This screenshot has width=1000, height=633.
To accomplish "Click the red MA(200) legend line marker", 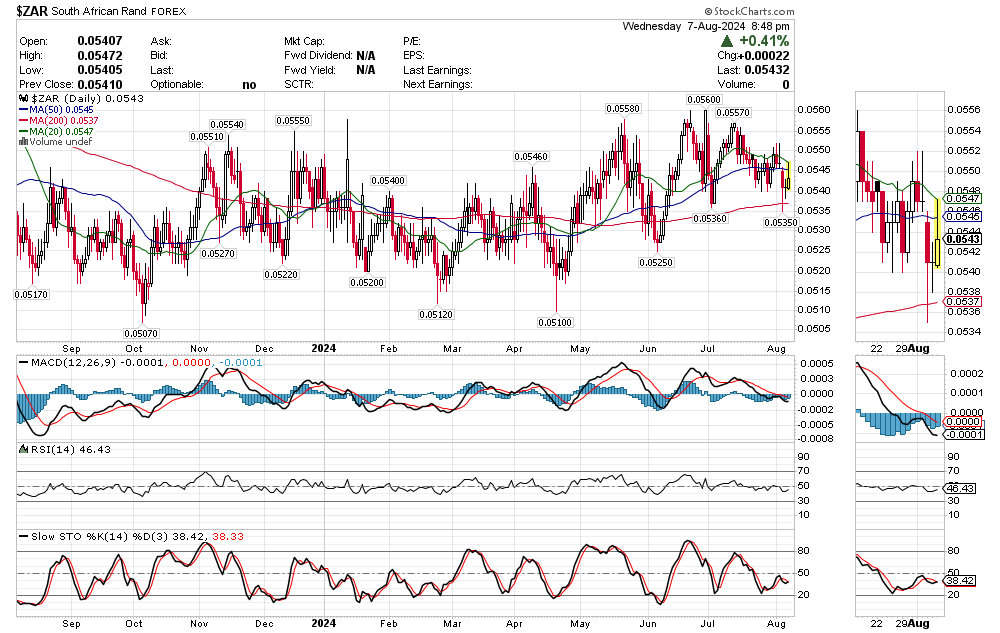I will (x=24, y=121).
